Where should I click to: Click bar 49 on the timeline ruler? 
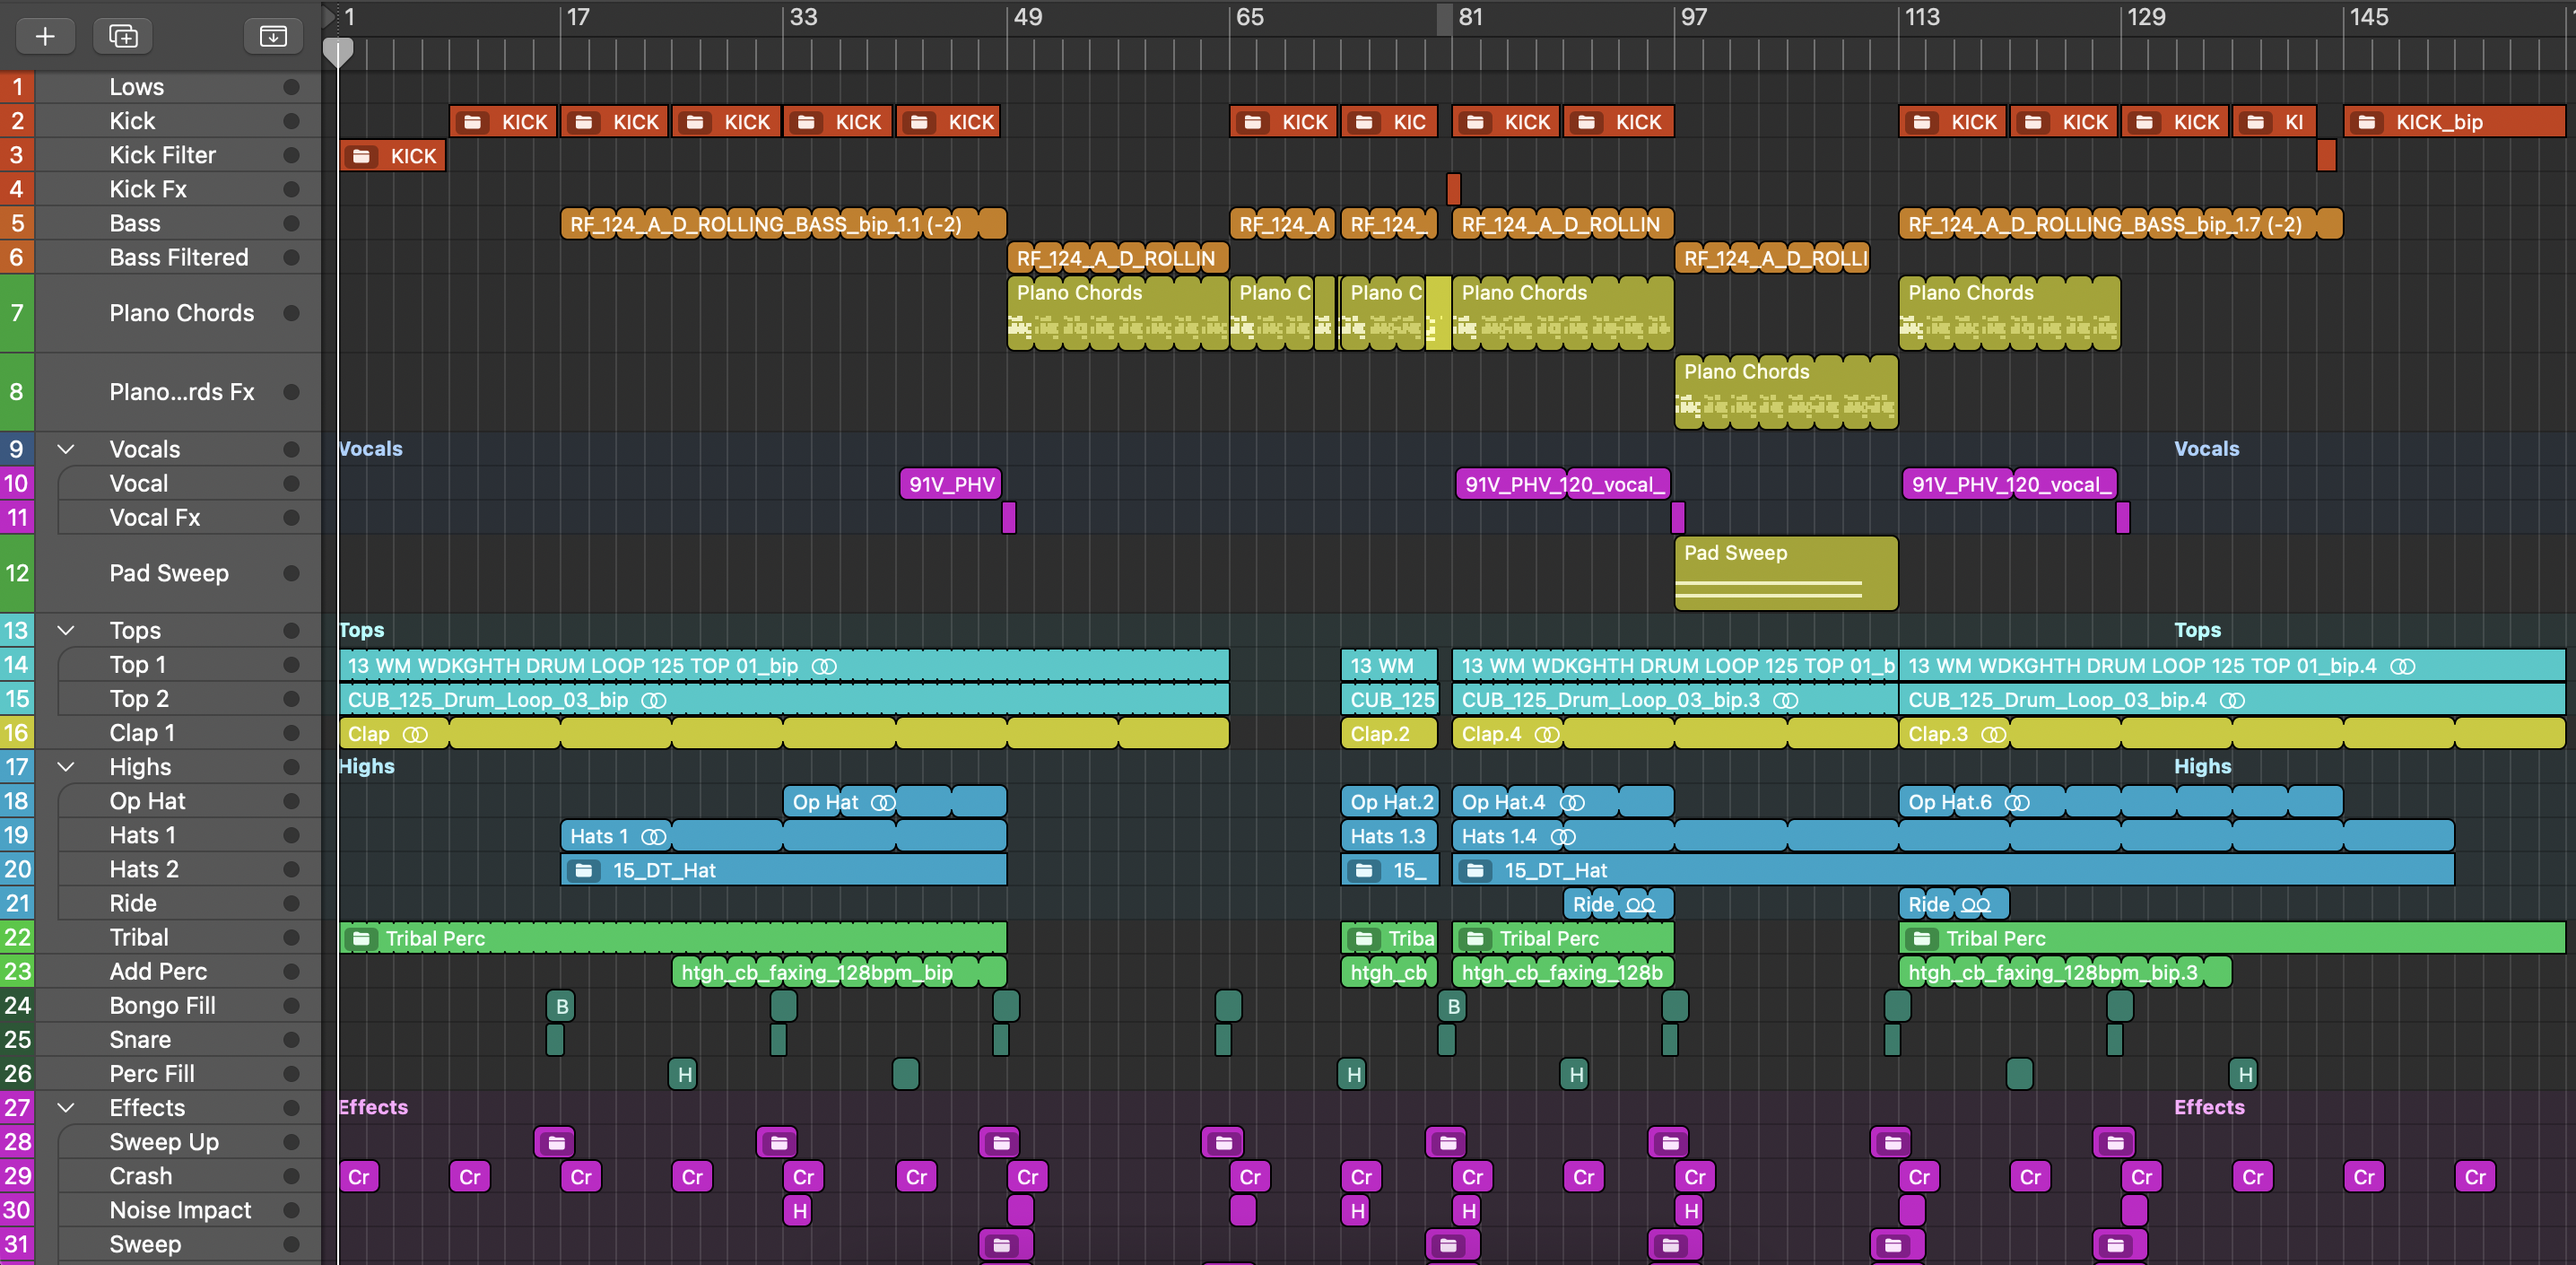pos(1026,17)
